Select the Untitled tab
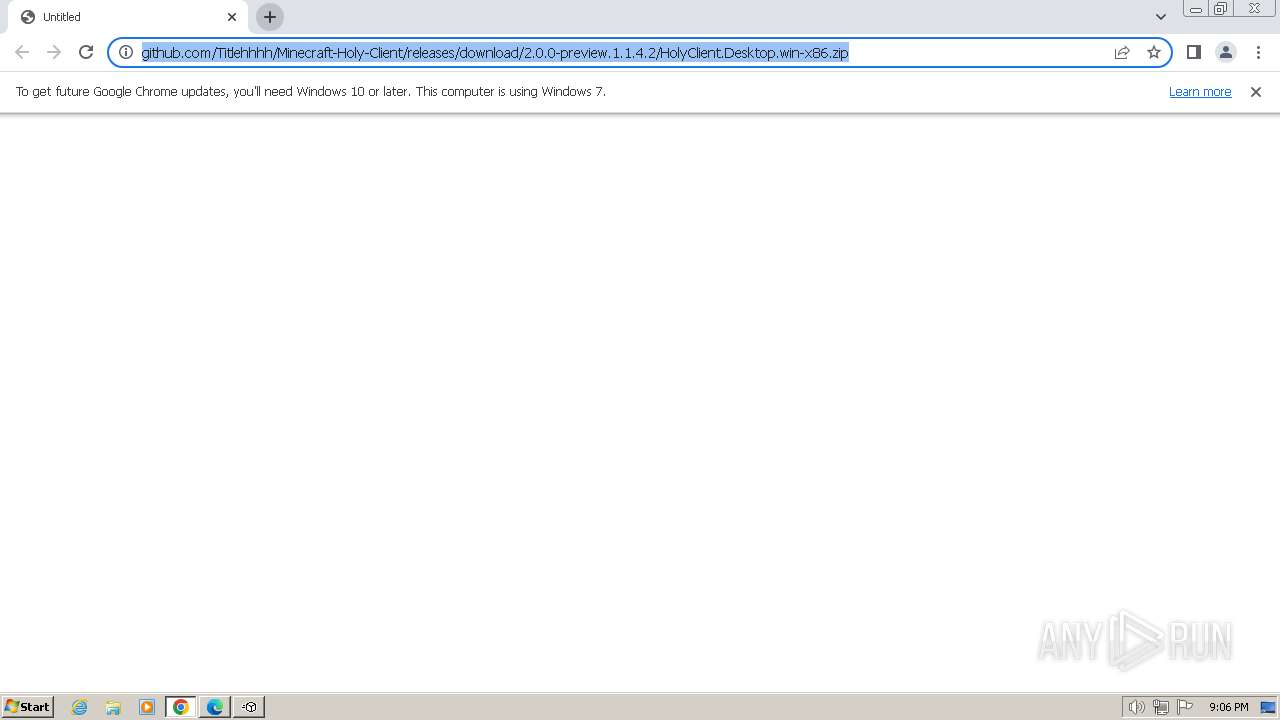The height and width of the screenshot is (720, 1280). 130,17
